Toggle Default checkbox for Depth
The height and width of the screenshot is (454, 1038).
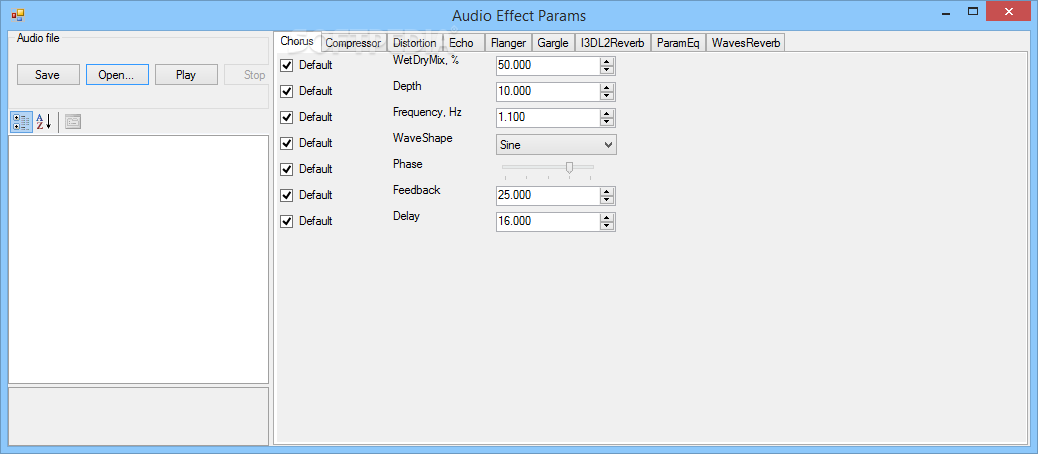tap(287, 91)
